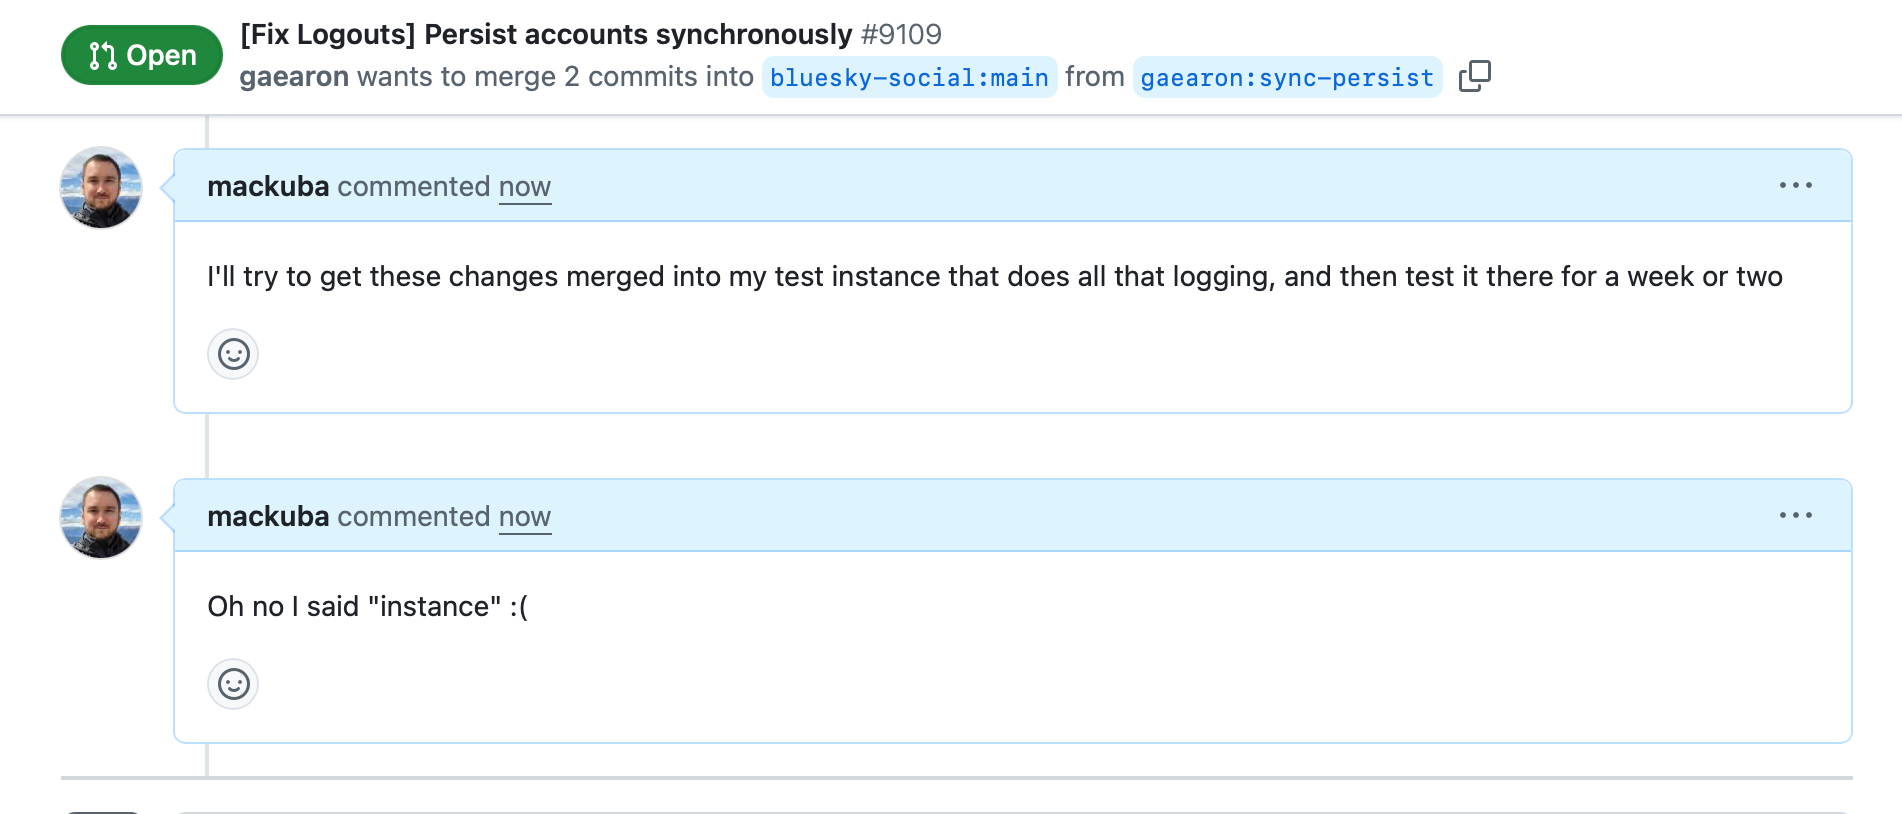The image size is (1902, 814).
Task: Open the gaearon:sync-persist head branch
Action: [1286, 78]
